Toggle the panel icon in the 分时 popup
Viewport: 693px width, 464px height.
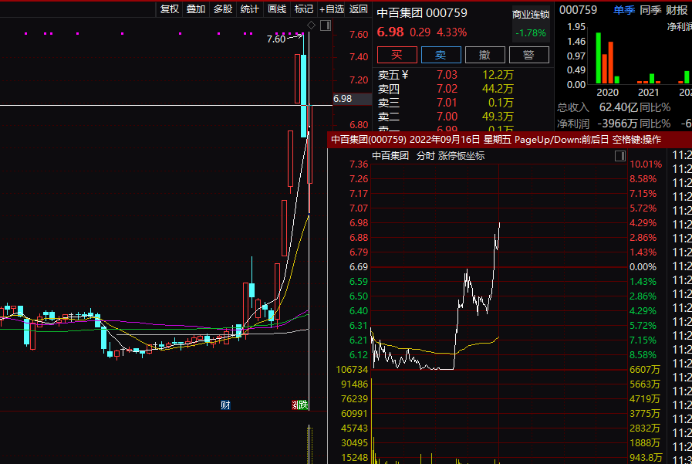click(x=620, y=156)
